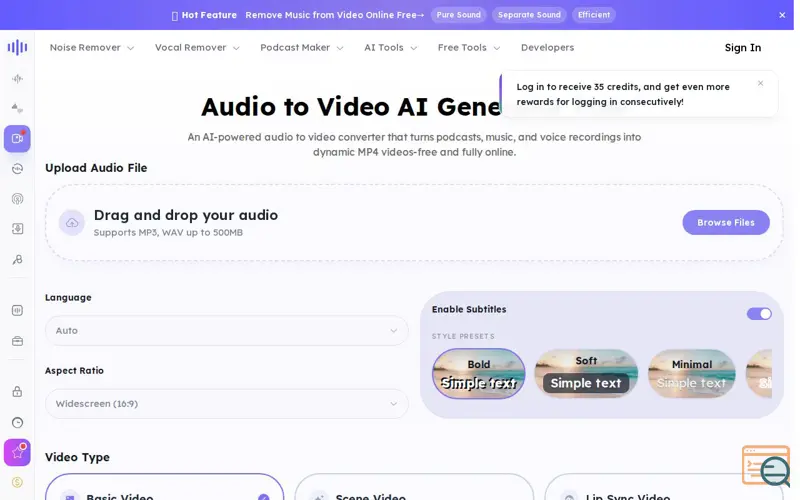Viewport: 800px width, 500px height.
Task: Click the STYLE PRESETS label
Action: (x=463, y=336)
